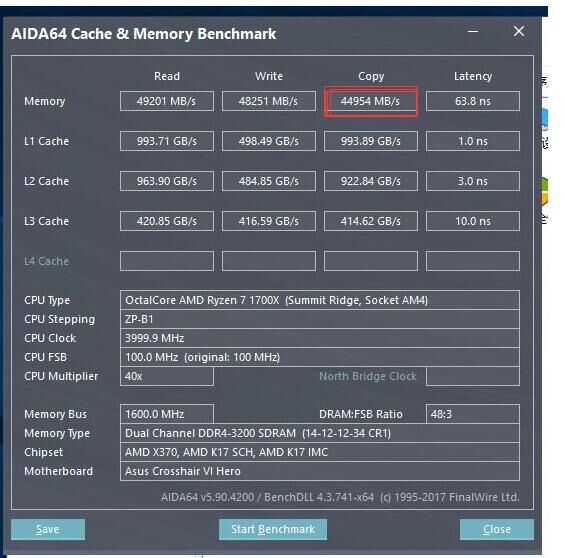565x558 pixels.
Task: Click the Motherboard label
Action: point(58,471)
